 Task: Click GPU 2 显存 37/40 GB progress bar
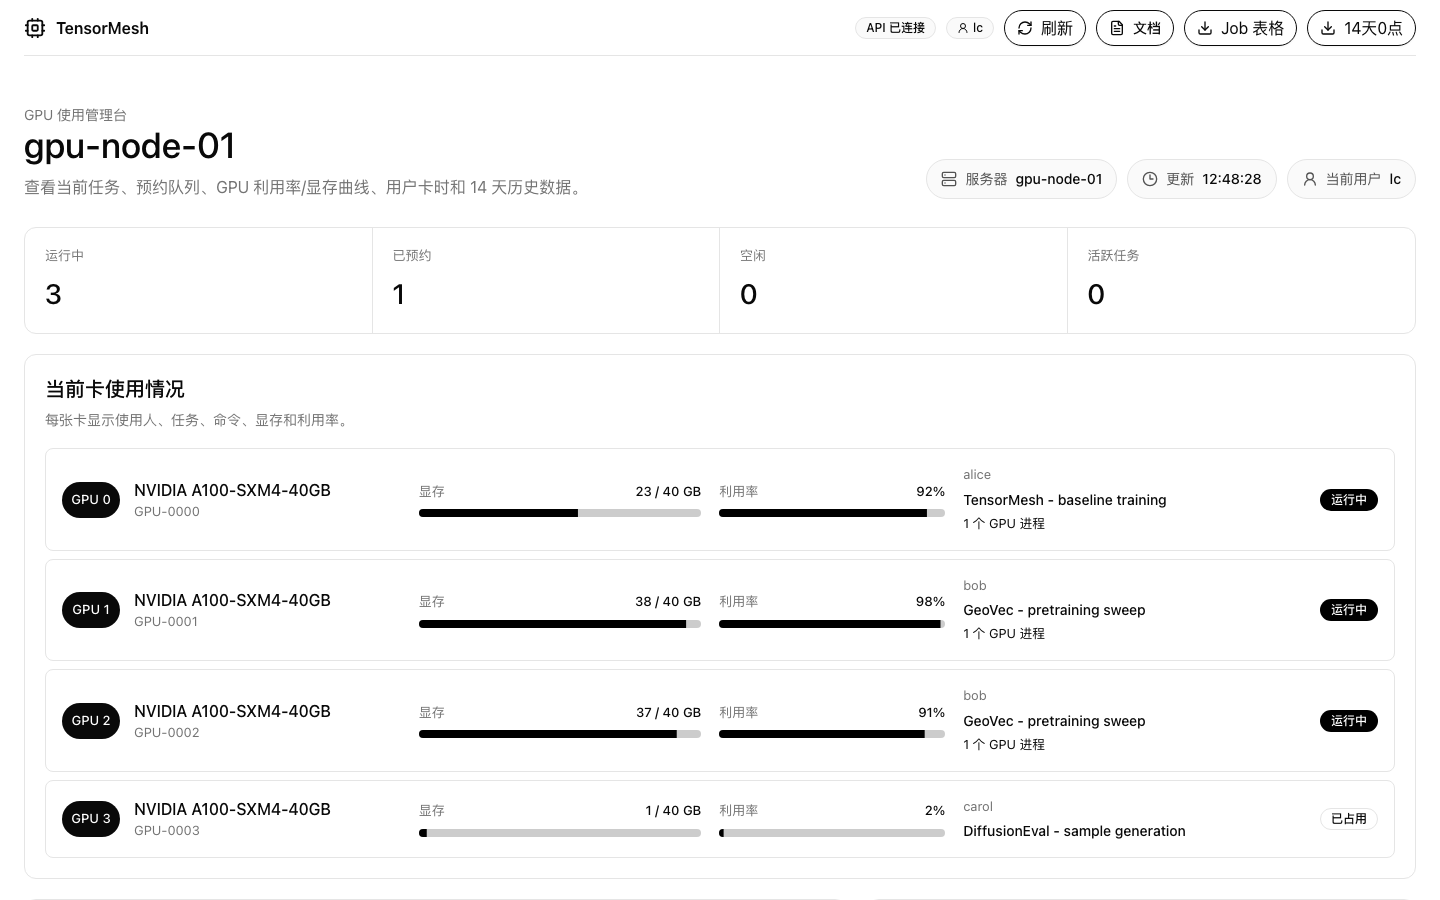click(560, 734)
